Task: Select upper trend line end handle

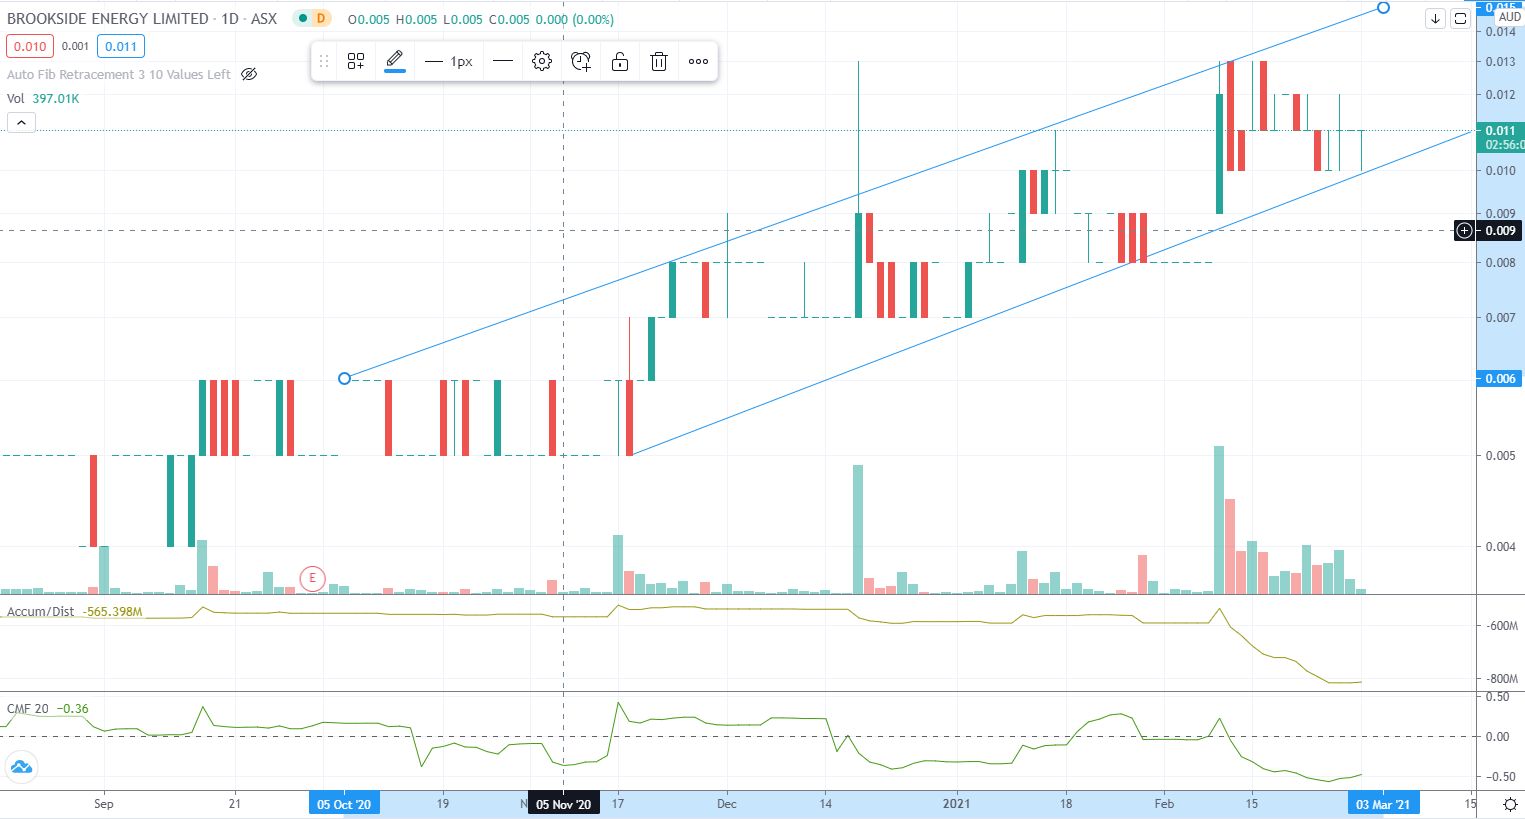Action: click(x=1383, y=7)
